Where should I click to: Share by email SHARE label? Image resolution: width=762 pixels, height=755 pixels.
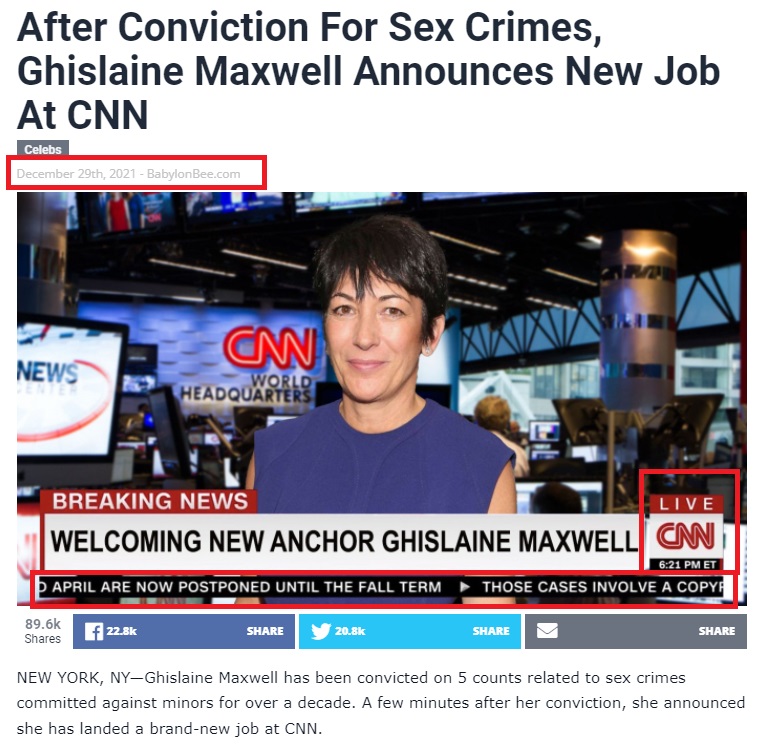717,631
